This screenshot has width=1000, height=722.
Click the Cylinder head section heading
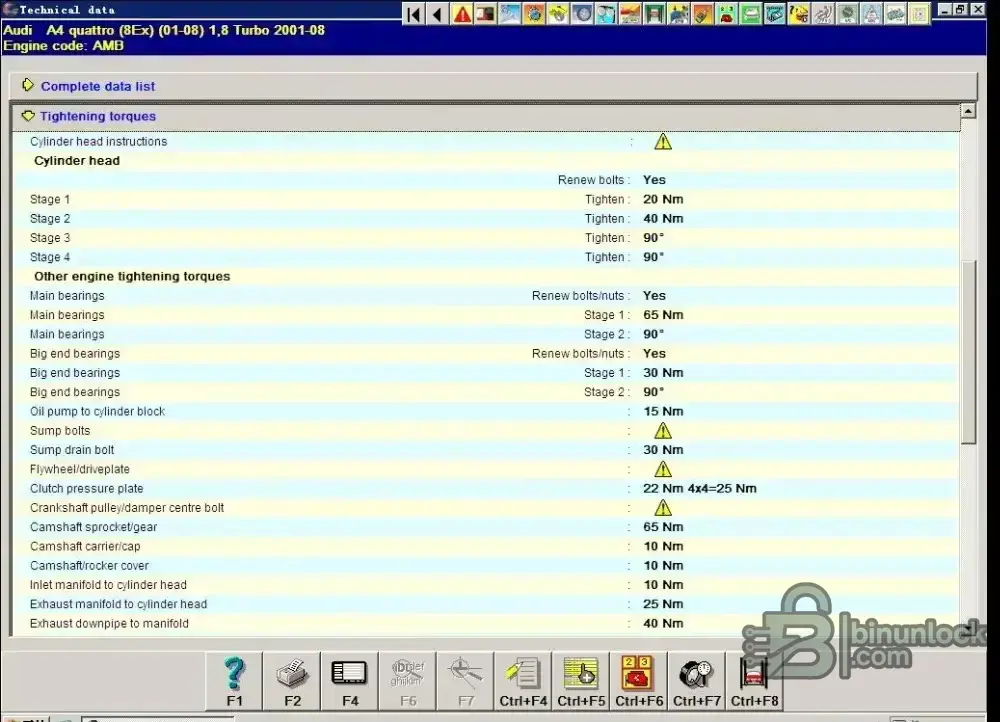pyautogui.click(x=77, y=161)
